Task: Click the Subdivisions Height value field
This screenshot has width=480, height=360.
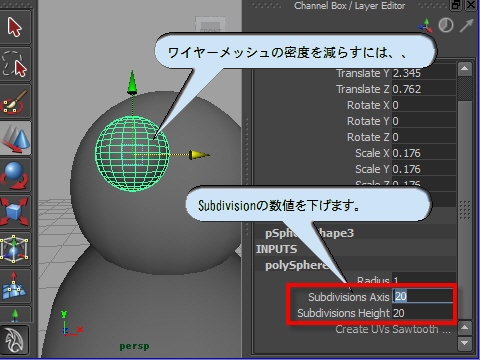Action: (423, 313)
